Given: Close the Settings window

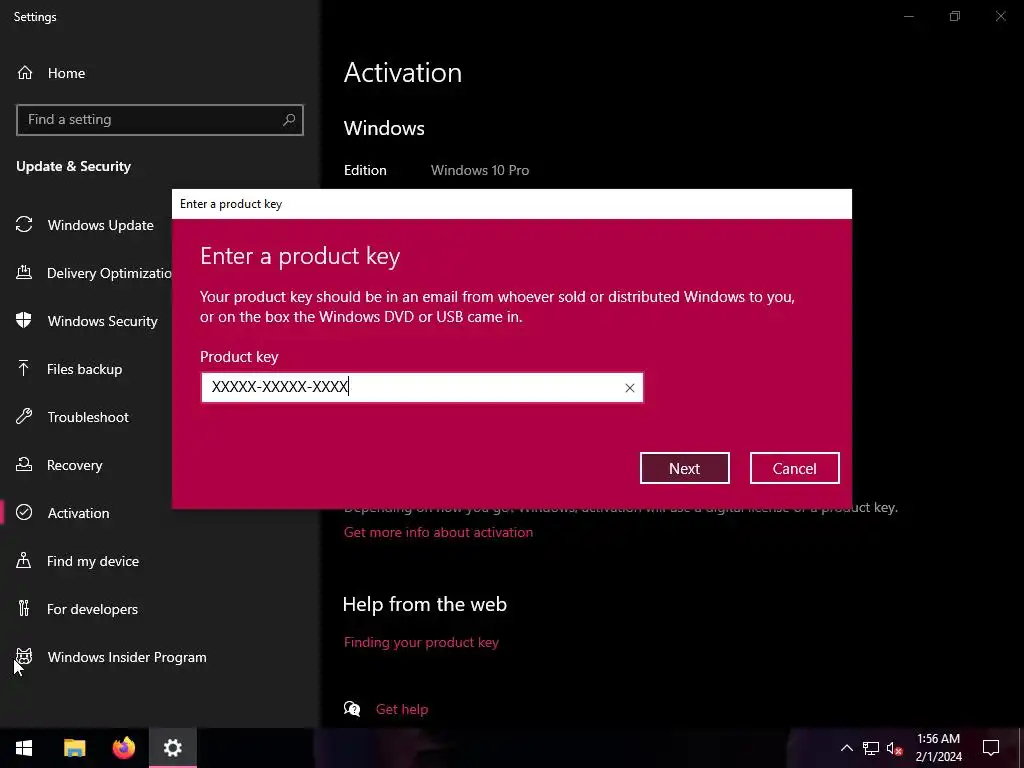Looking at the screenshot, I should [x=1000, y=16].
